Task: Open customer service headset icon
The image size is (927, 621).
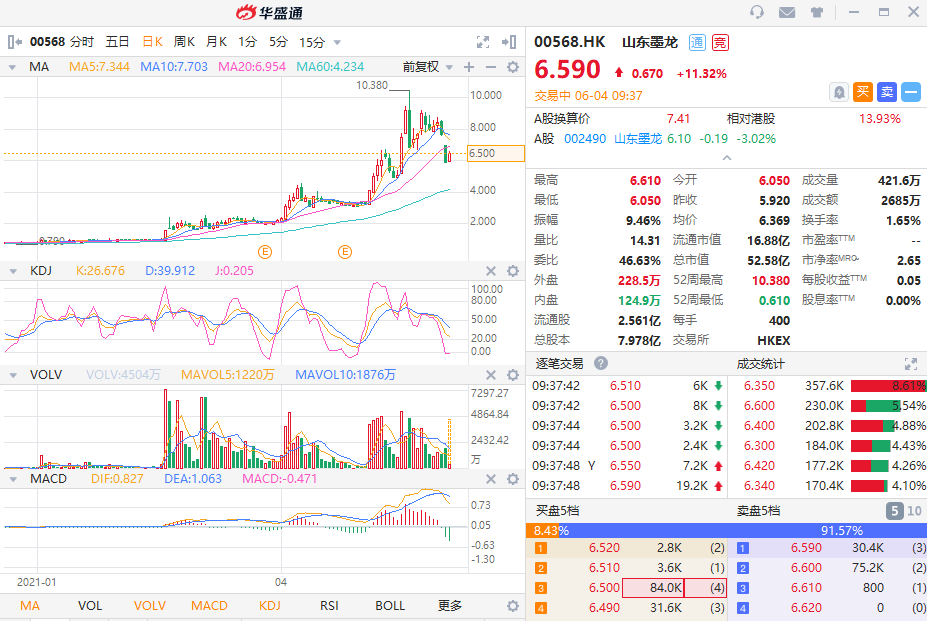Action: (756, 12)
